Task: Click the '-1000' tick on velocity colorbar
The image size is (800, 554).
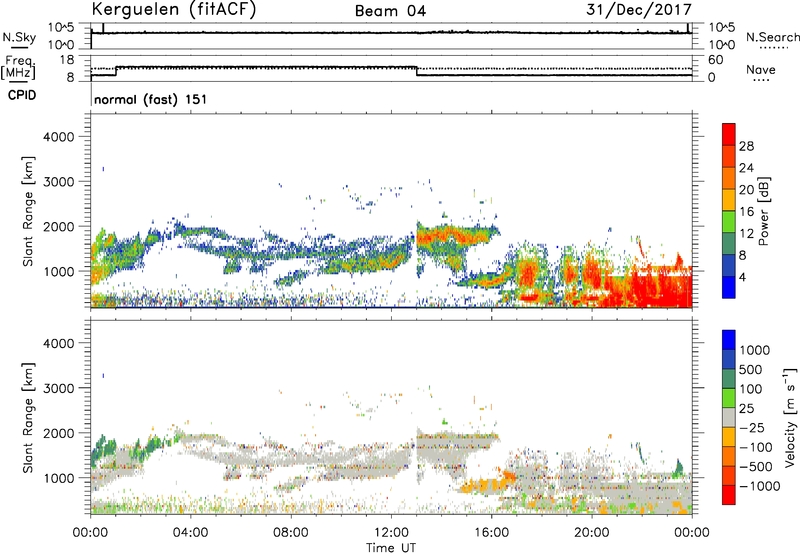Action: click(759, 486)
